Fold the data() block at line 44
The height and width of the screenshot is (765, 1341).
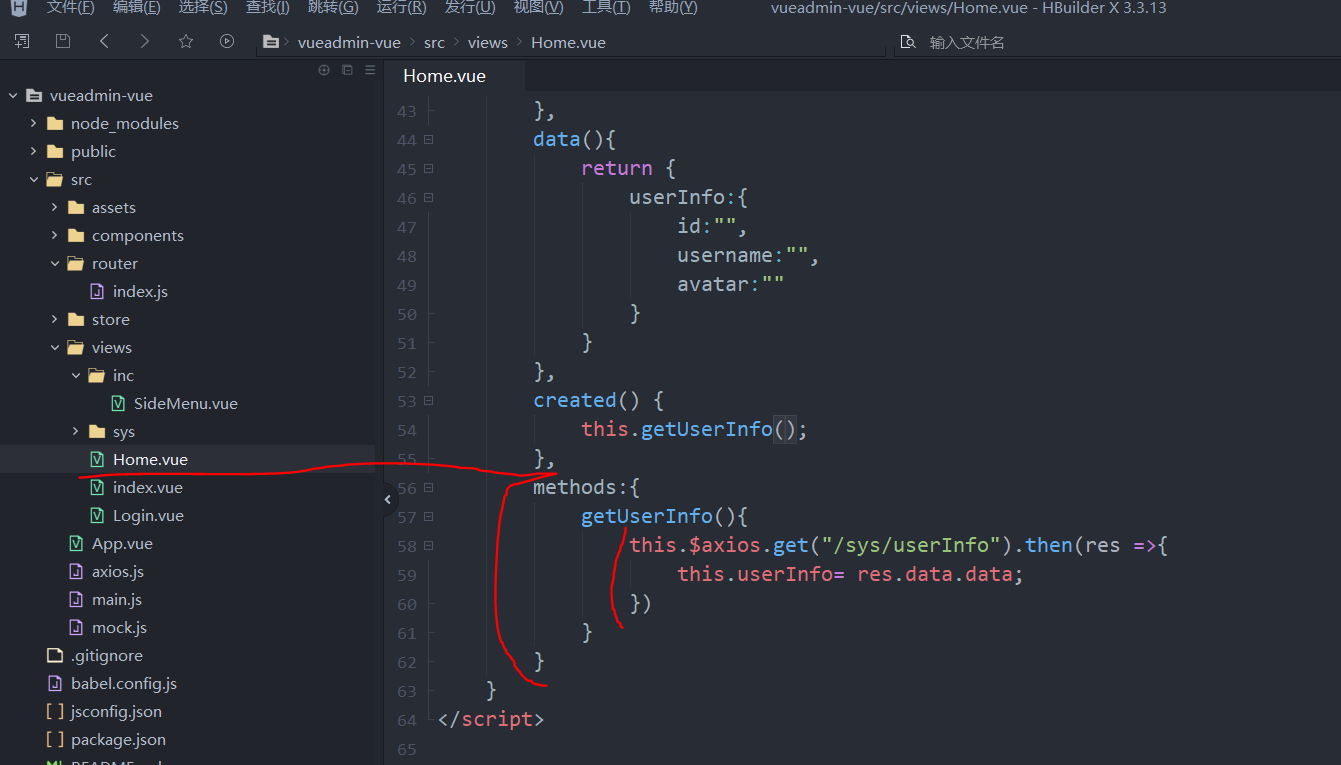click(x=428, y=140)
